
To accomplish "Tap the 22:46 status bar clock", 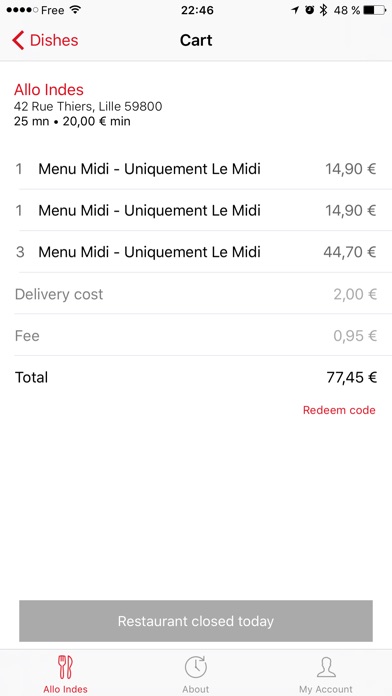I will point(197,10).
